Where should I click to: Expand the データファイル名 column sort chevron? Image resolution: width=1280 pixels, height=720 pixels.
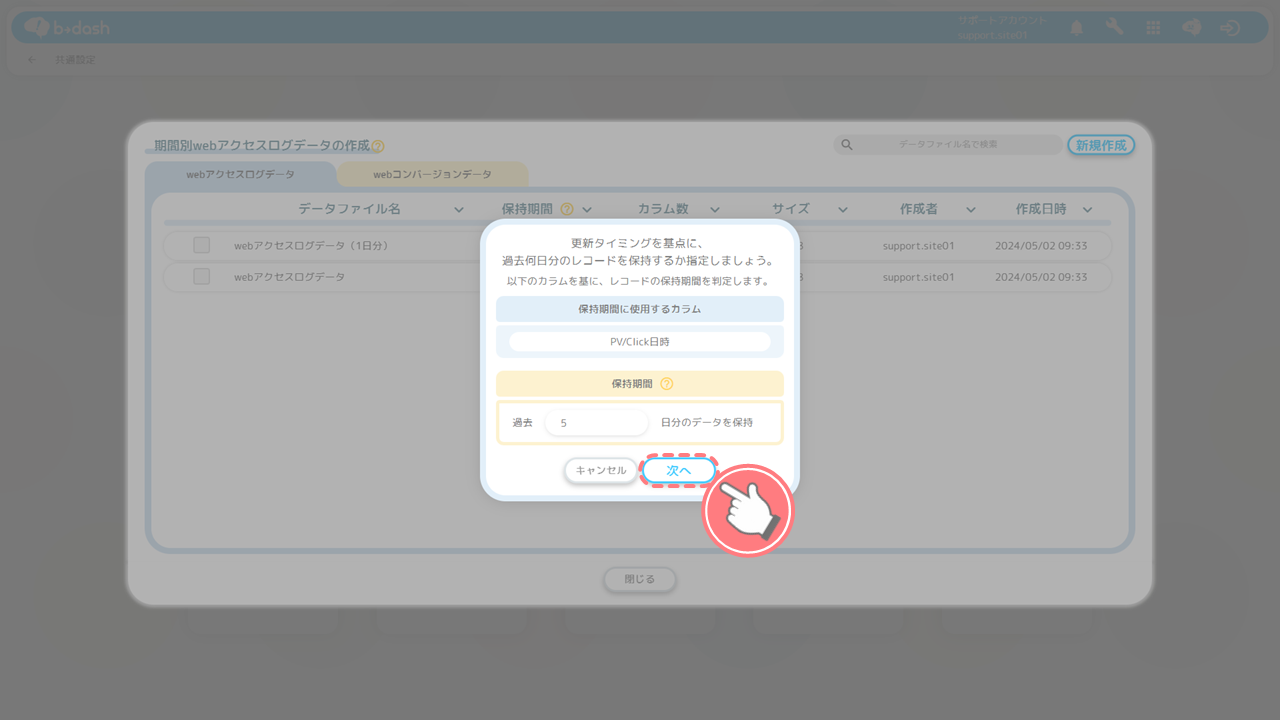pos(459,209)
